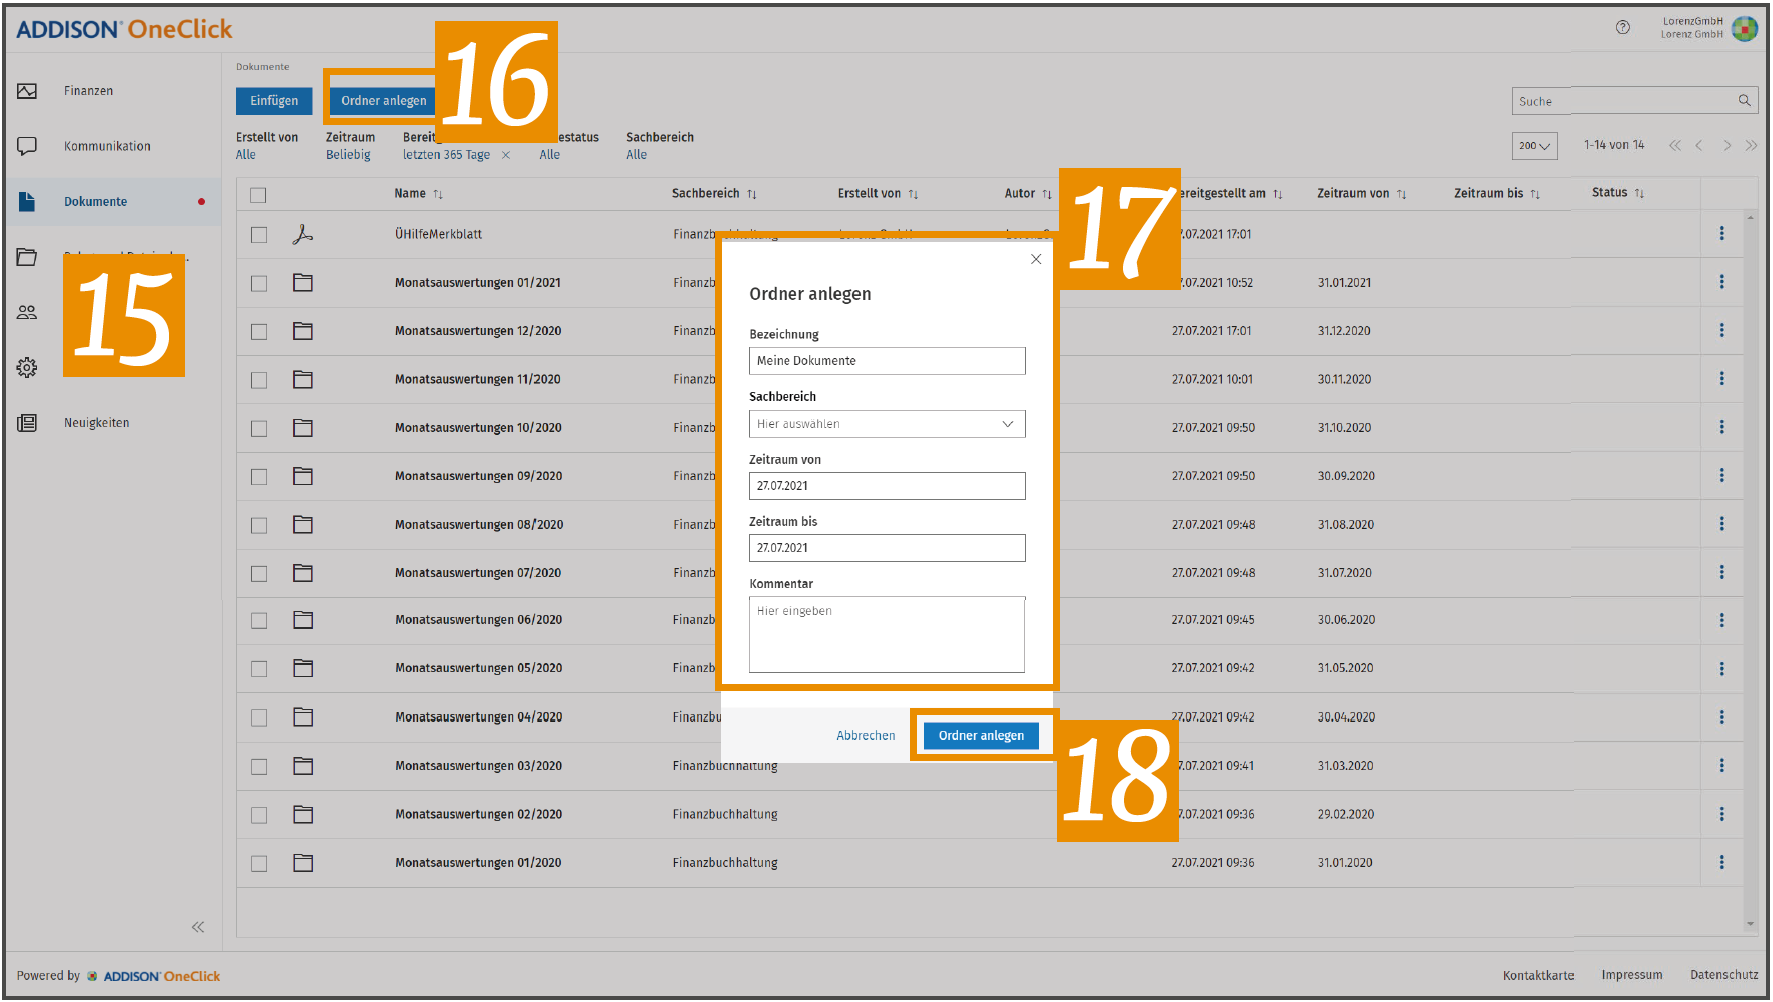Open the Impressum footer link

point(1632,975)
